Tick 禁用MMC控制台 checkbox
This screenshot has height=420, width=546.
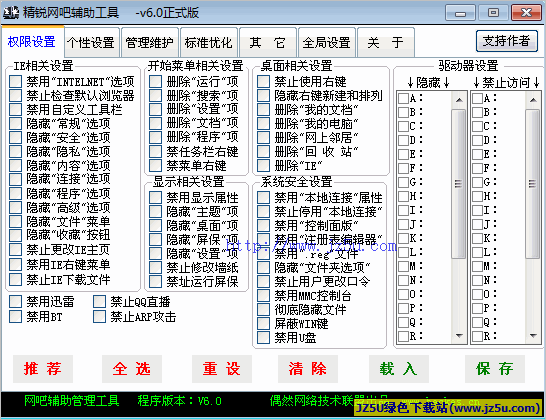(264, 295)
